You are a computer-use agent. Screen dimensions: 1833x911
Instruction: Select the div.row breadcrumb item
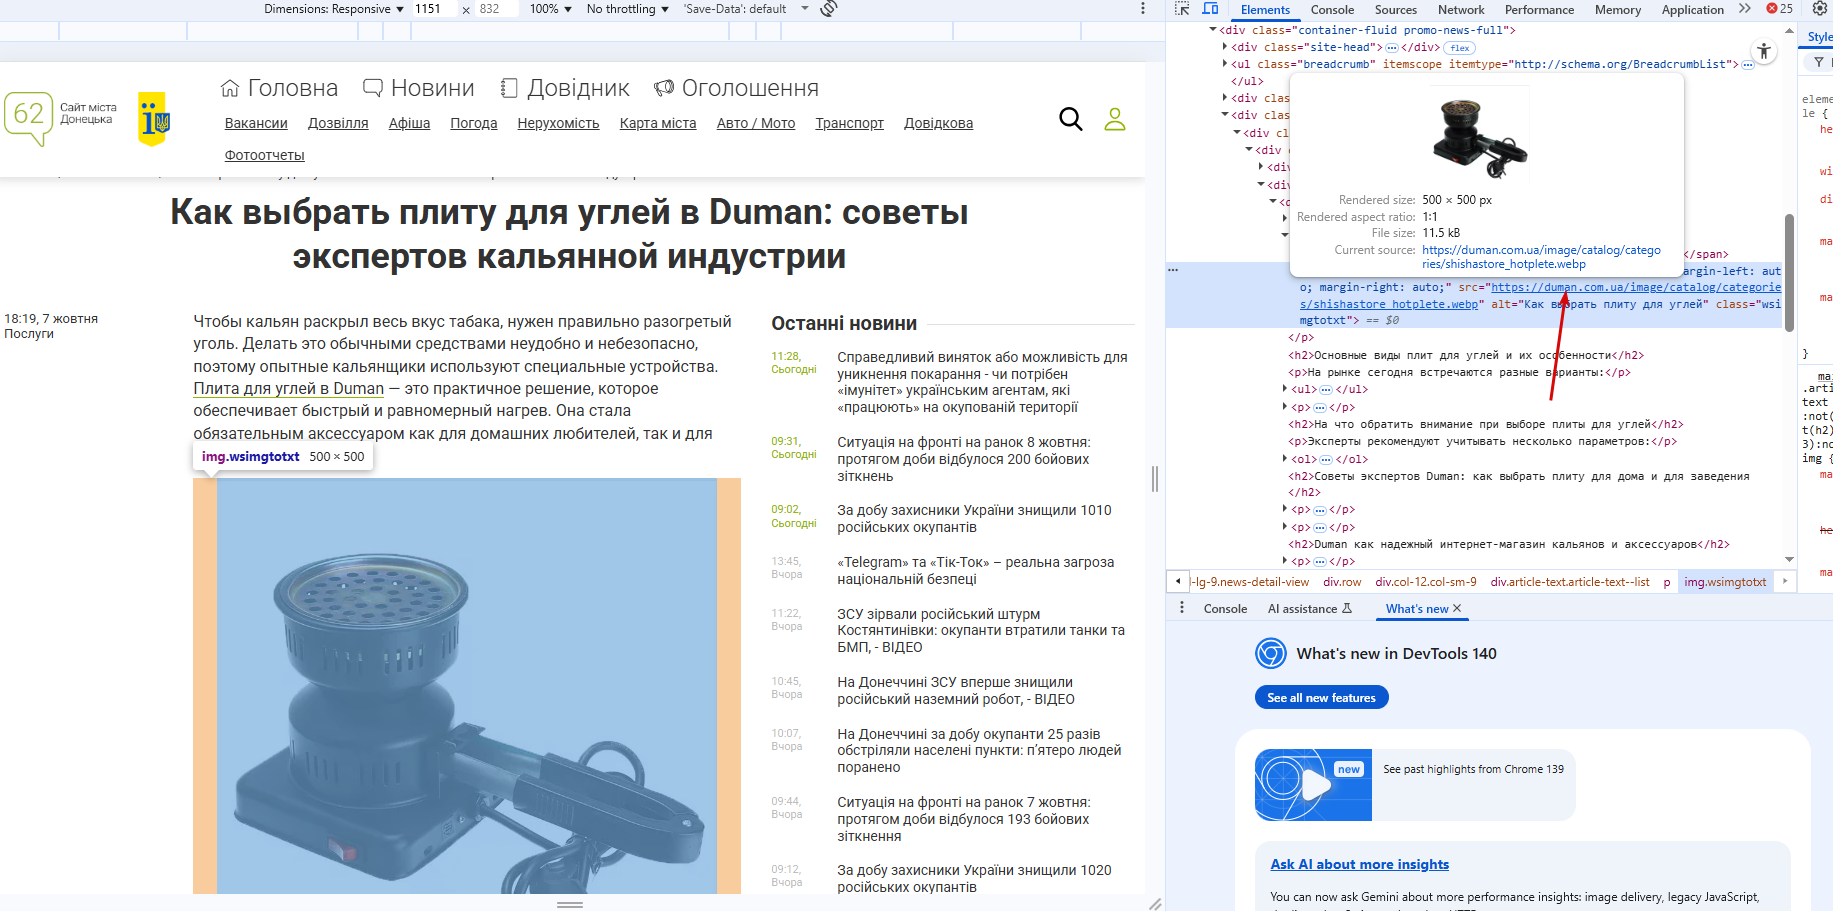click(1342, 582)
